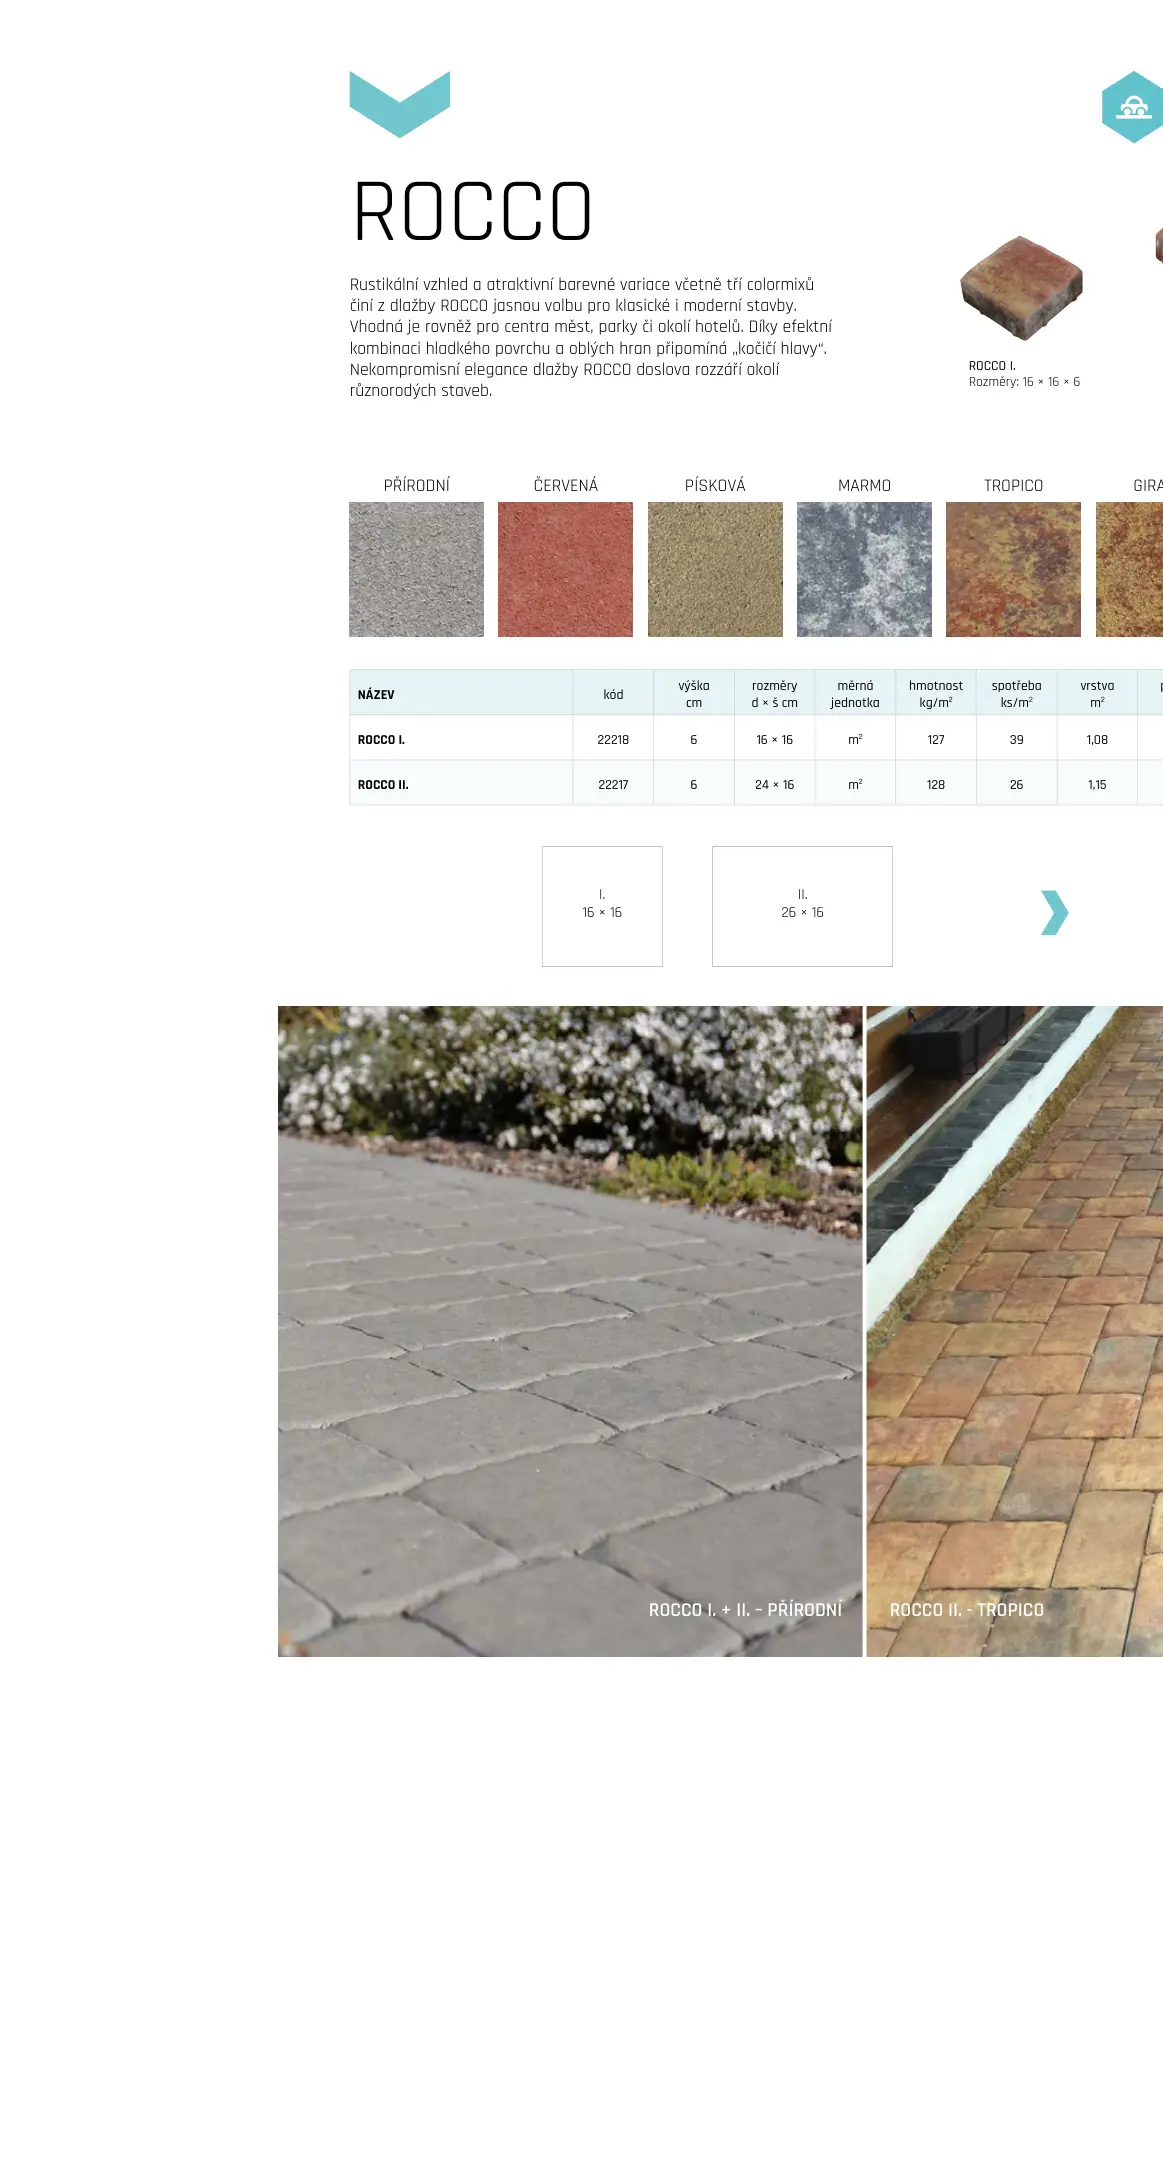Select the PŘÍRODNÍ gray color swatch

click(416, 569)
